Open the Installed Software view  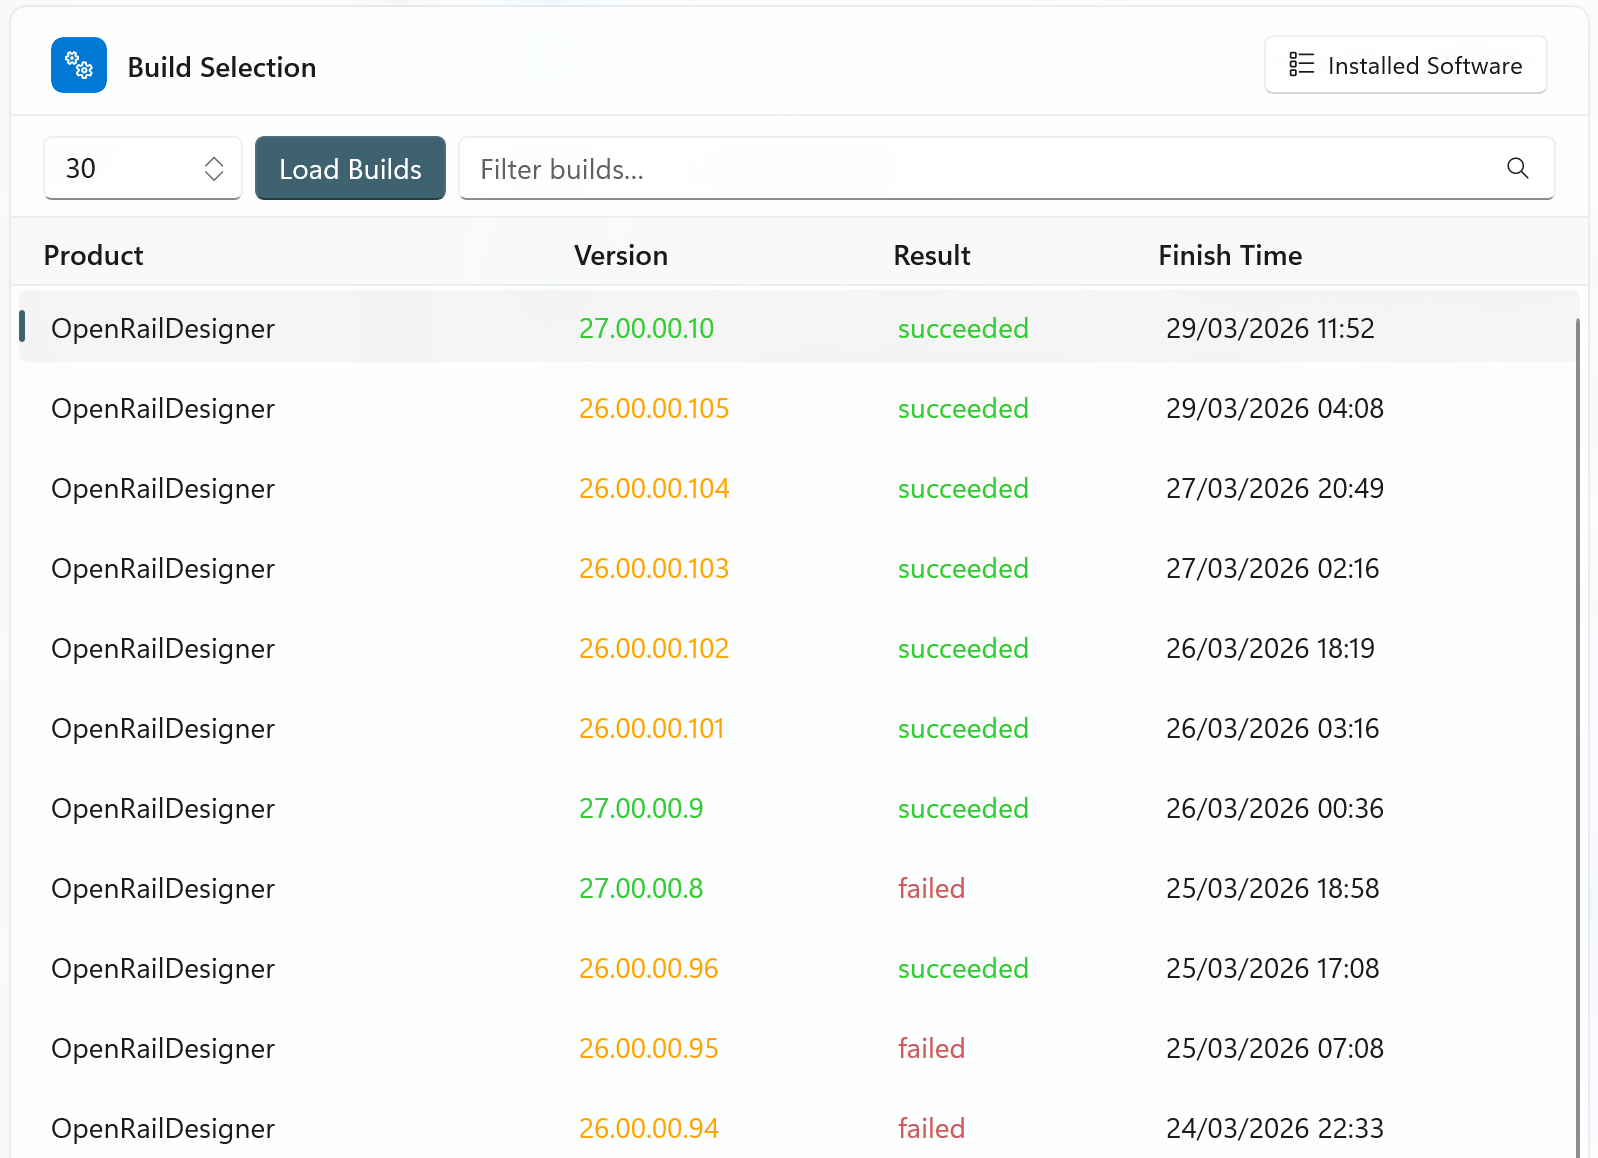pos(1405,65)
